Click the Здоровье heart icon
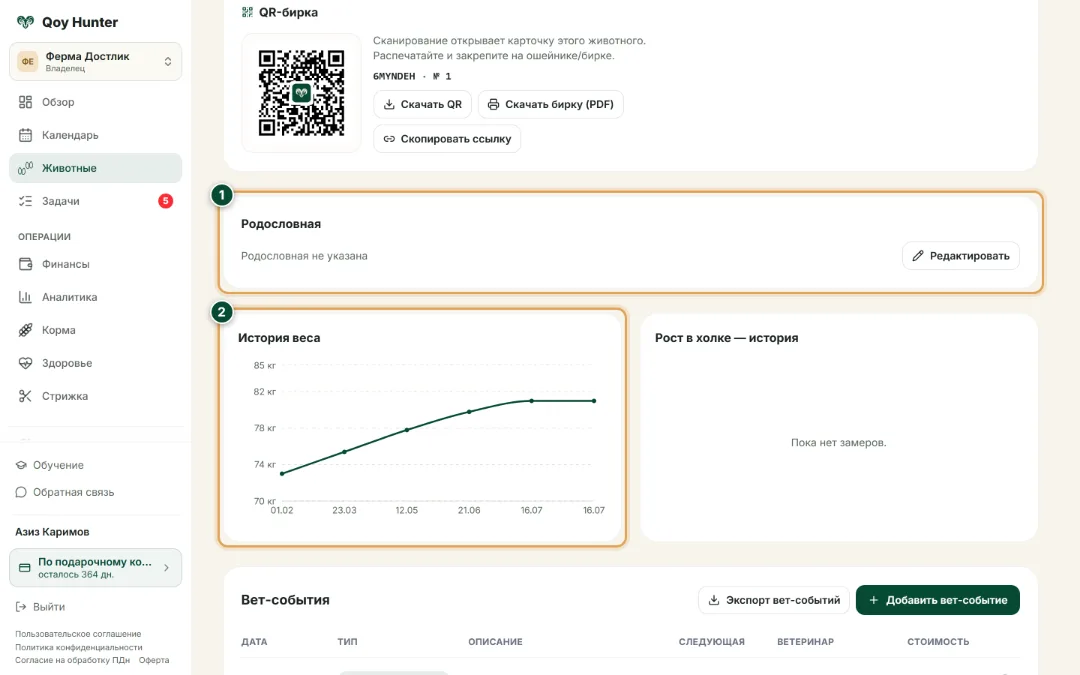This screenshot has height=675, width=1080. coord(25,363)
